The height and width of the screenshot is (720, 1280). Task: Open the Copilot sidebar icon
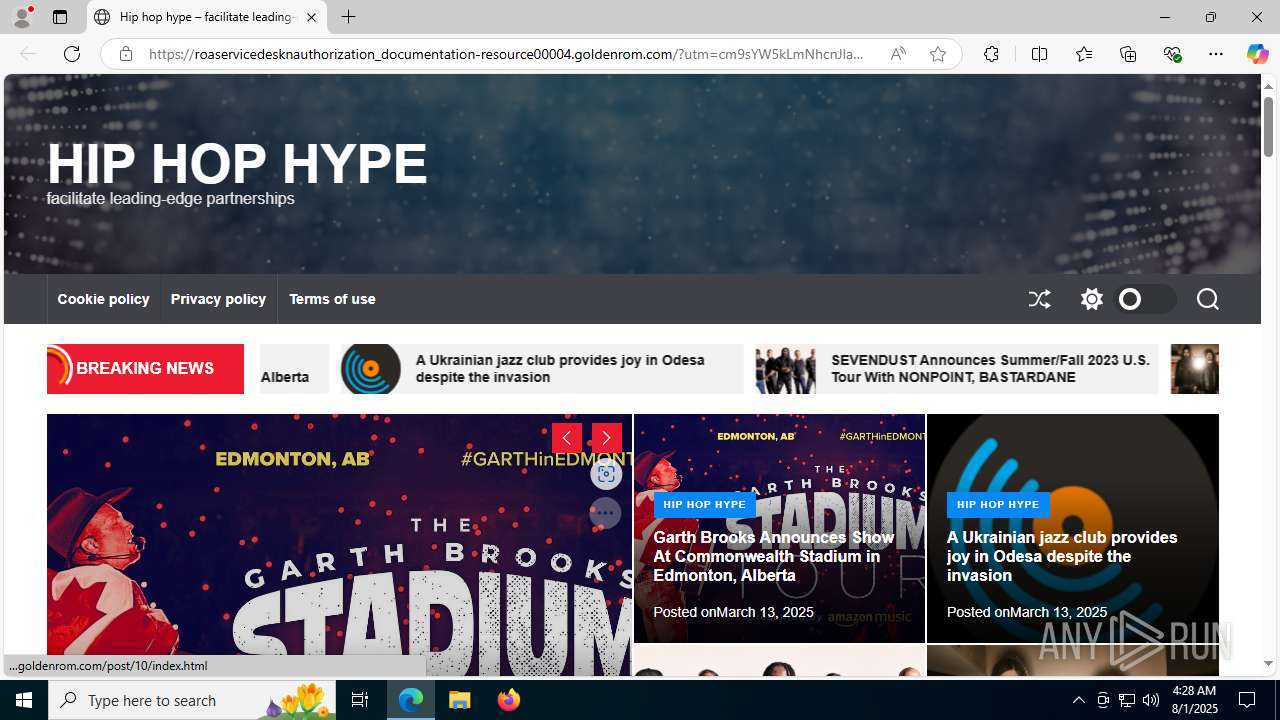(x=1257, y=54)
